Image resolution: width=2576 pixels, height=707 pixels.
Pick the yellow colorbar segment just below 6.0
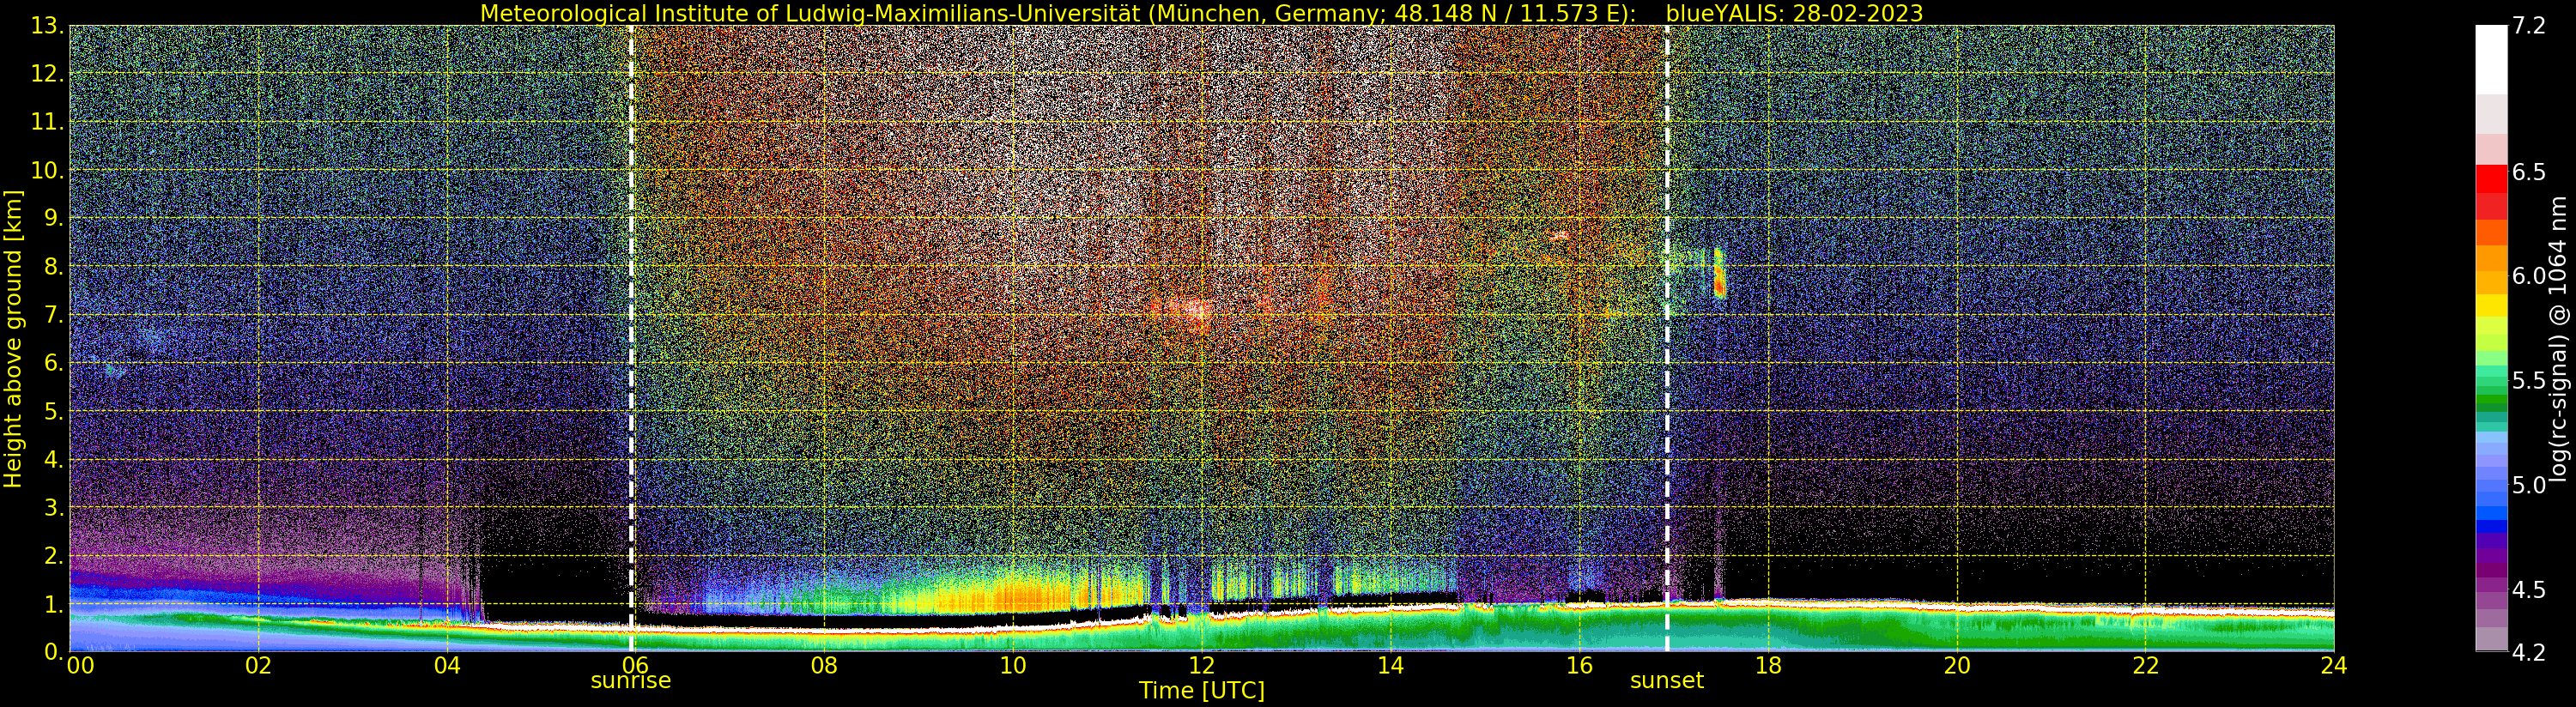(x=2491, y=305)
